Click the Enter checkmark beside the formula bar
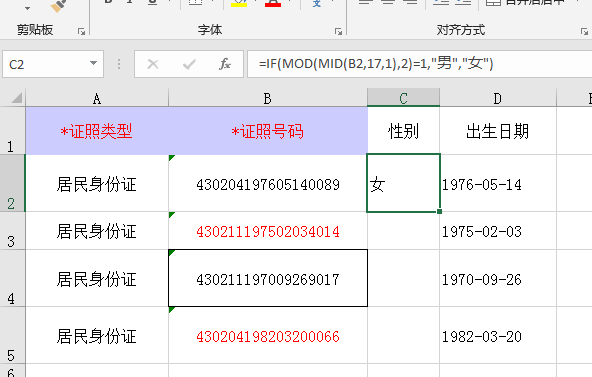The width and height of the screenshot is (592, 377). [189, 64]
